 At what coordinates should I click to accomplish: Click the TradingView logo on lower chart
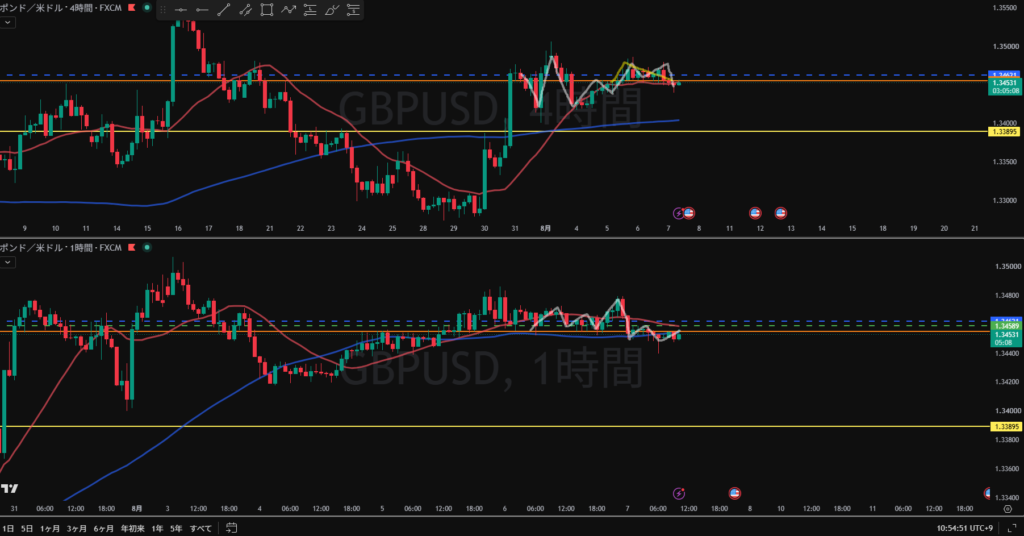9,488
